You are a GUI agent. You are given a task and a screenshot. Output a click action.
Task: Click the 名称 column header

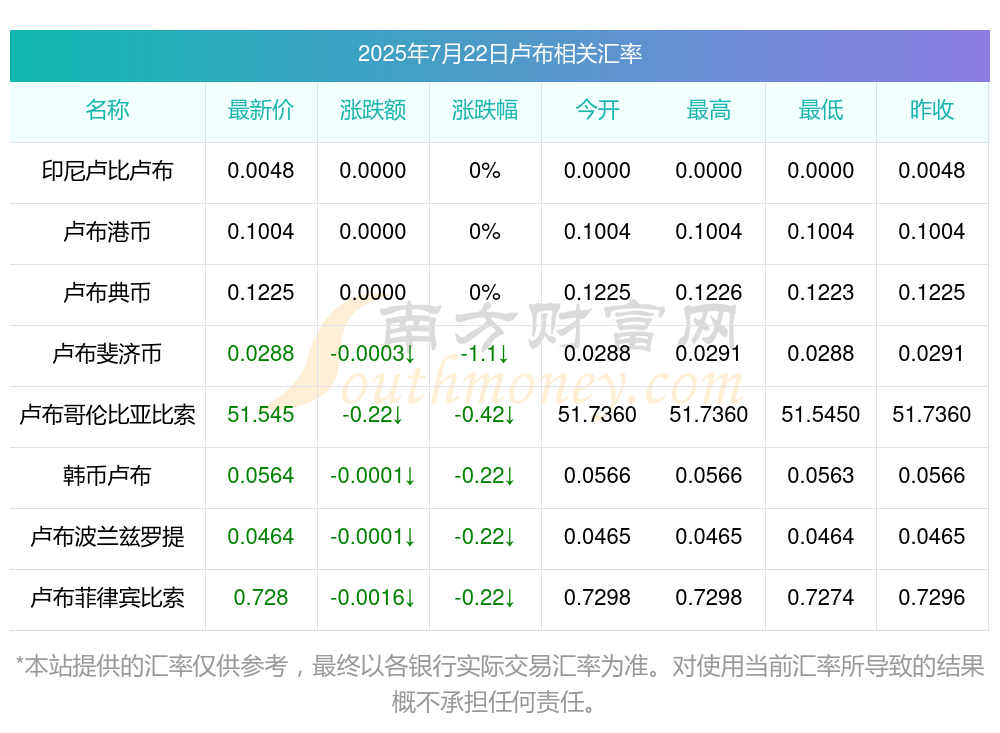coord(107,110)
